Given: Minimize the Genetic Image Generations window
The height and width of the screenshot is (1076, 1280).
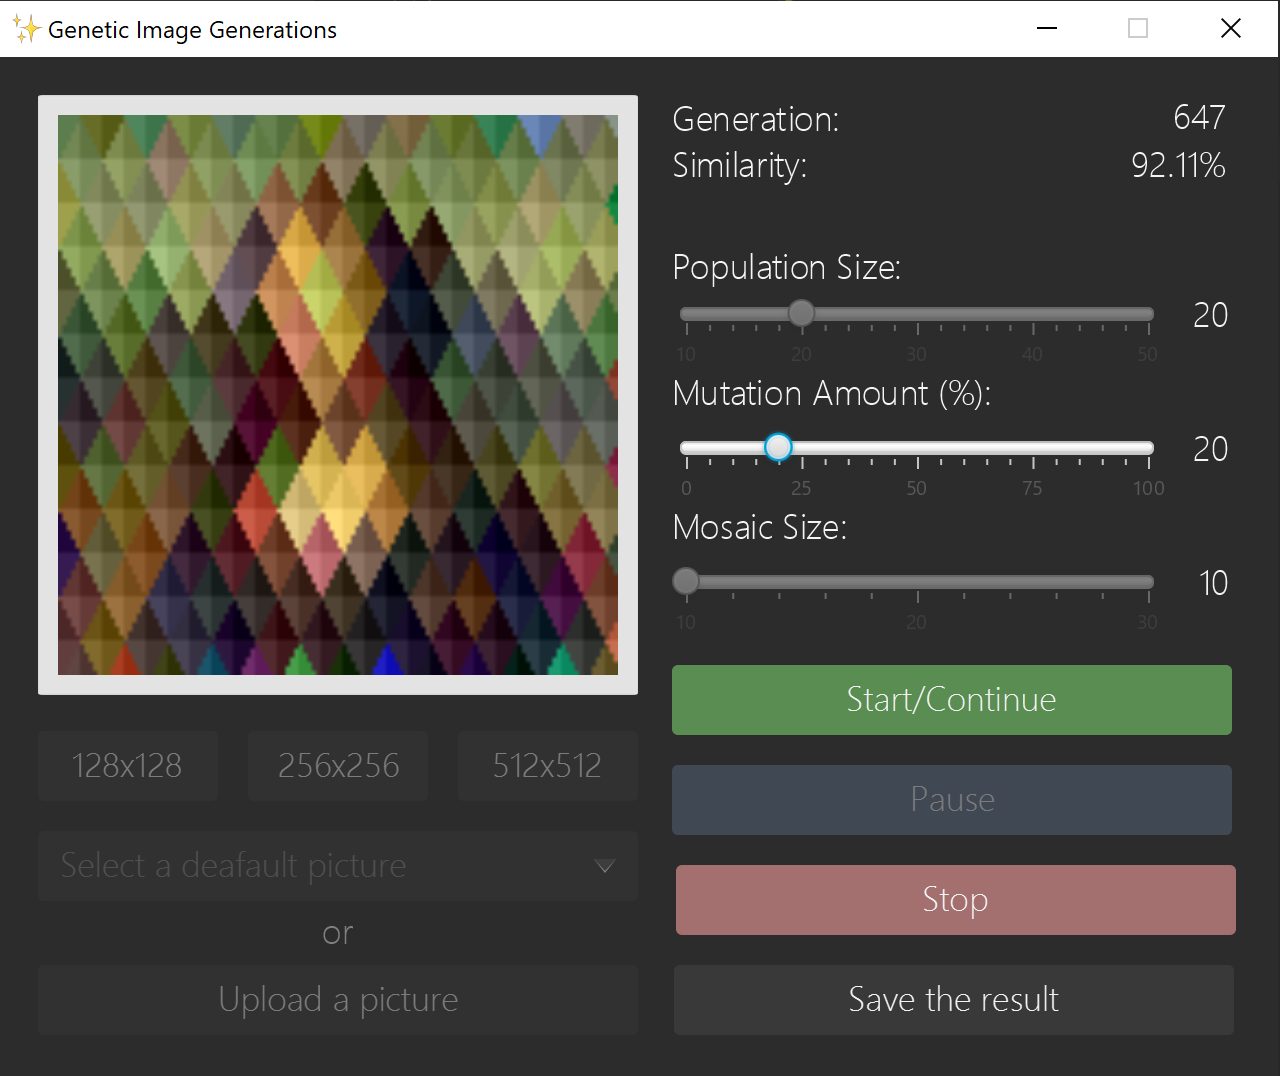Looking at the screenshot, I should [1047, 28].
